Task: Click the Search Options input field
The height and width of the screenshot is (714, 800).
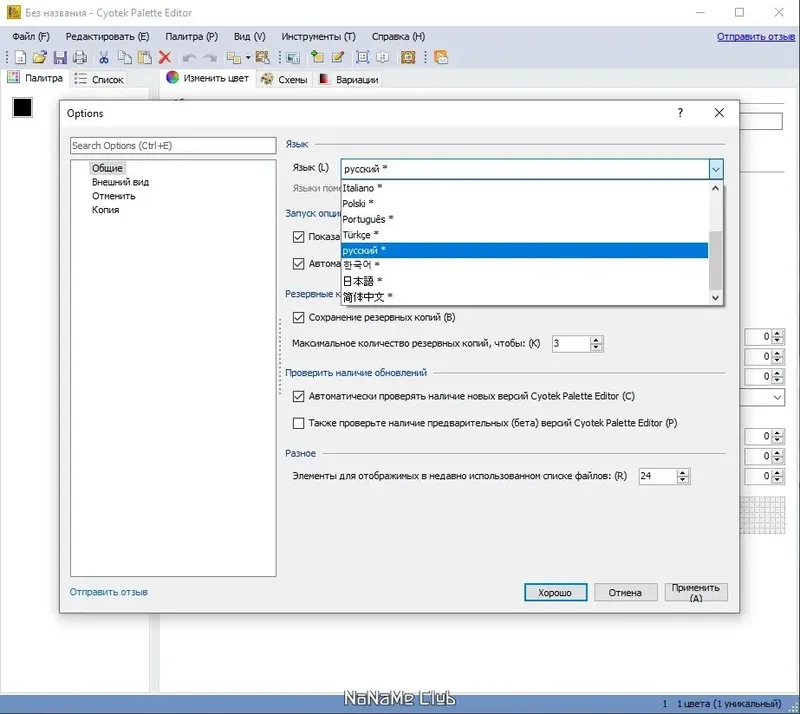Action: pyautogui.click(x=173, y=145)
